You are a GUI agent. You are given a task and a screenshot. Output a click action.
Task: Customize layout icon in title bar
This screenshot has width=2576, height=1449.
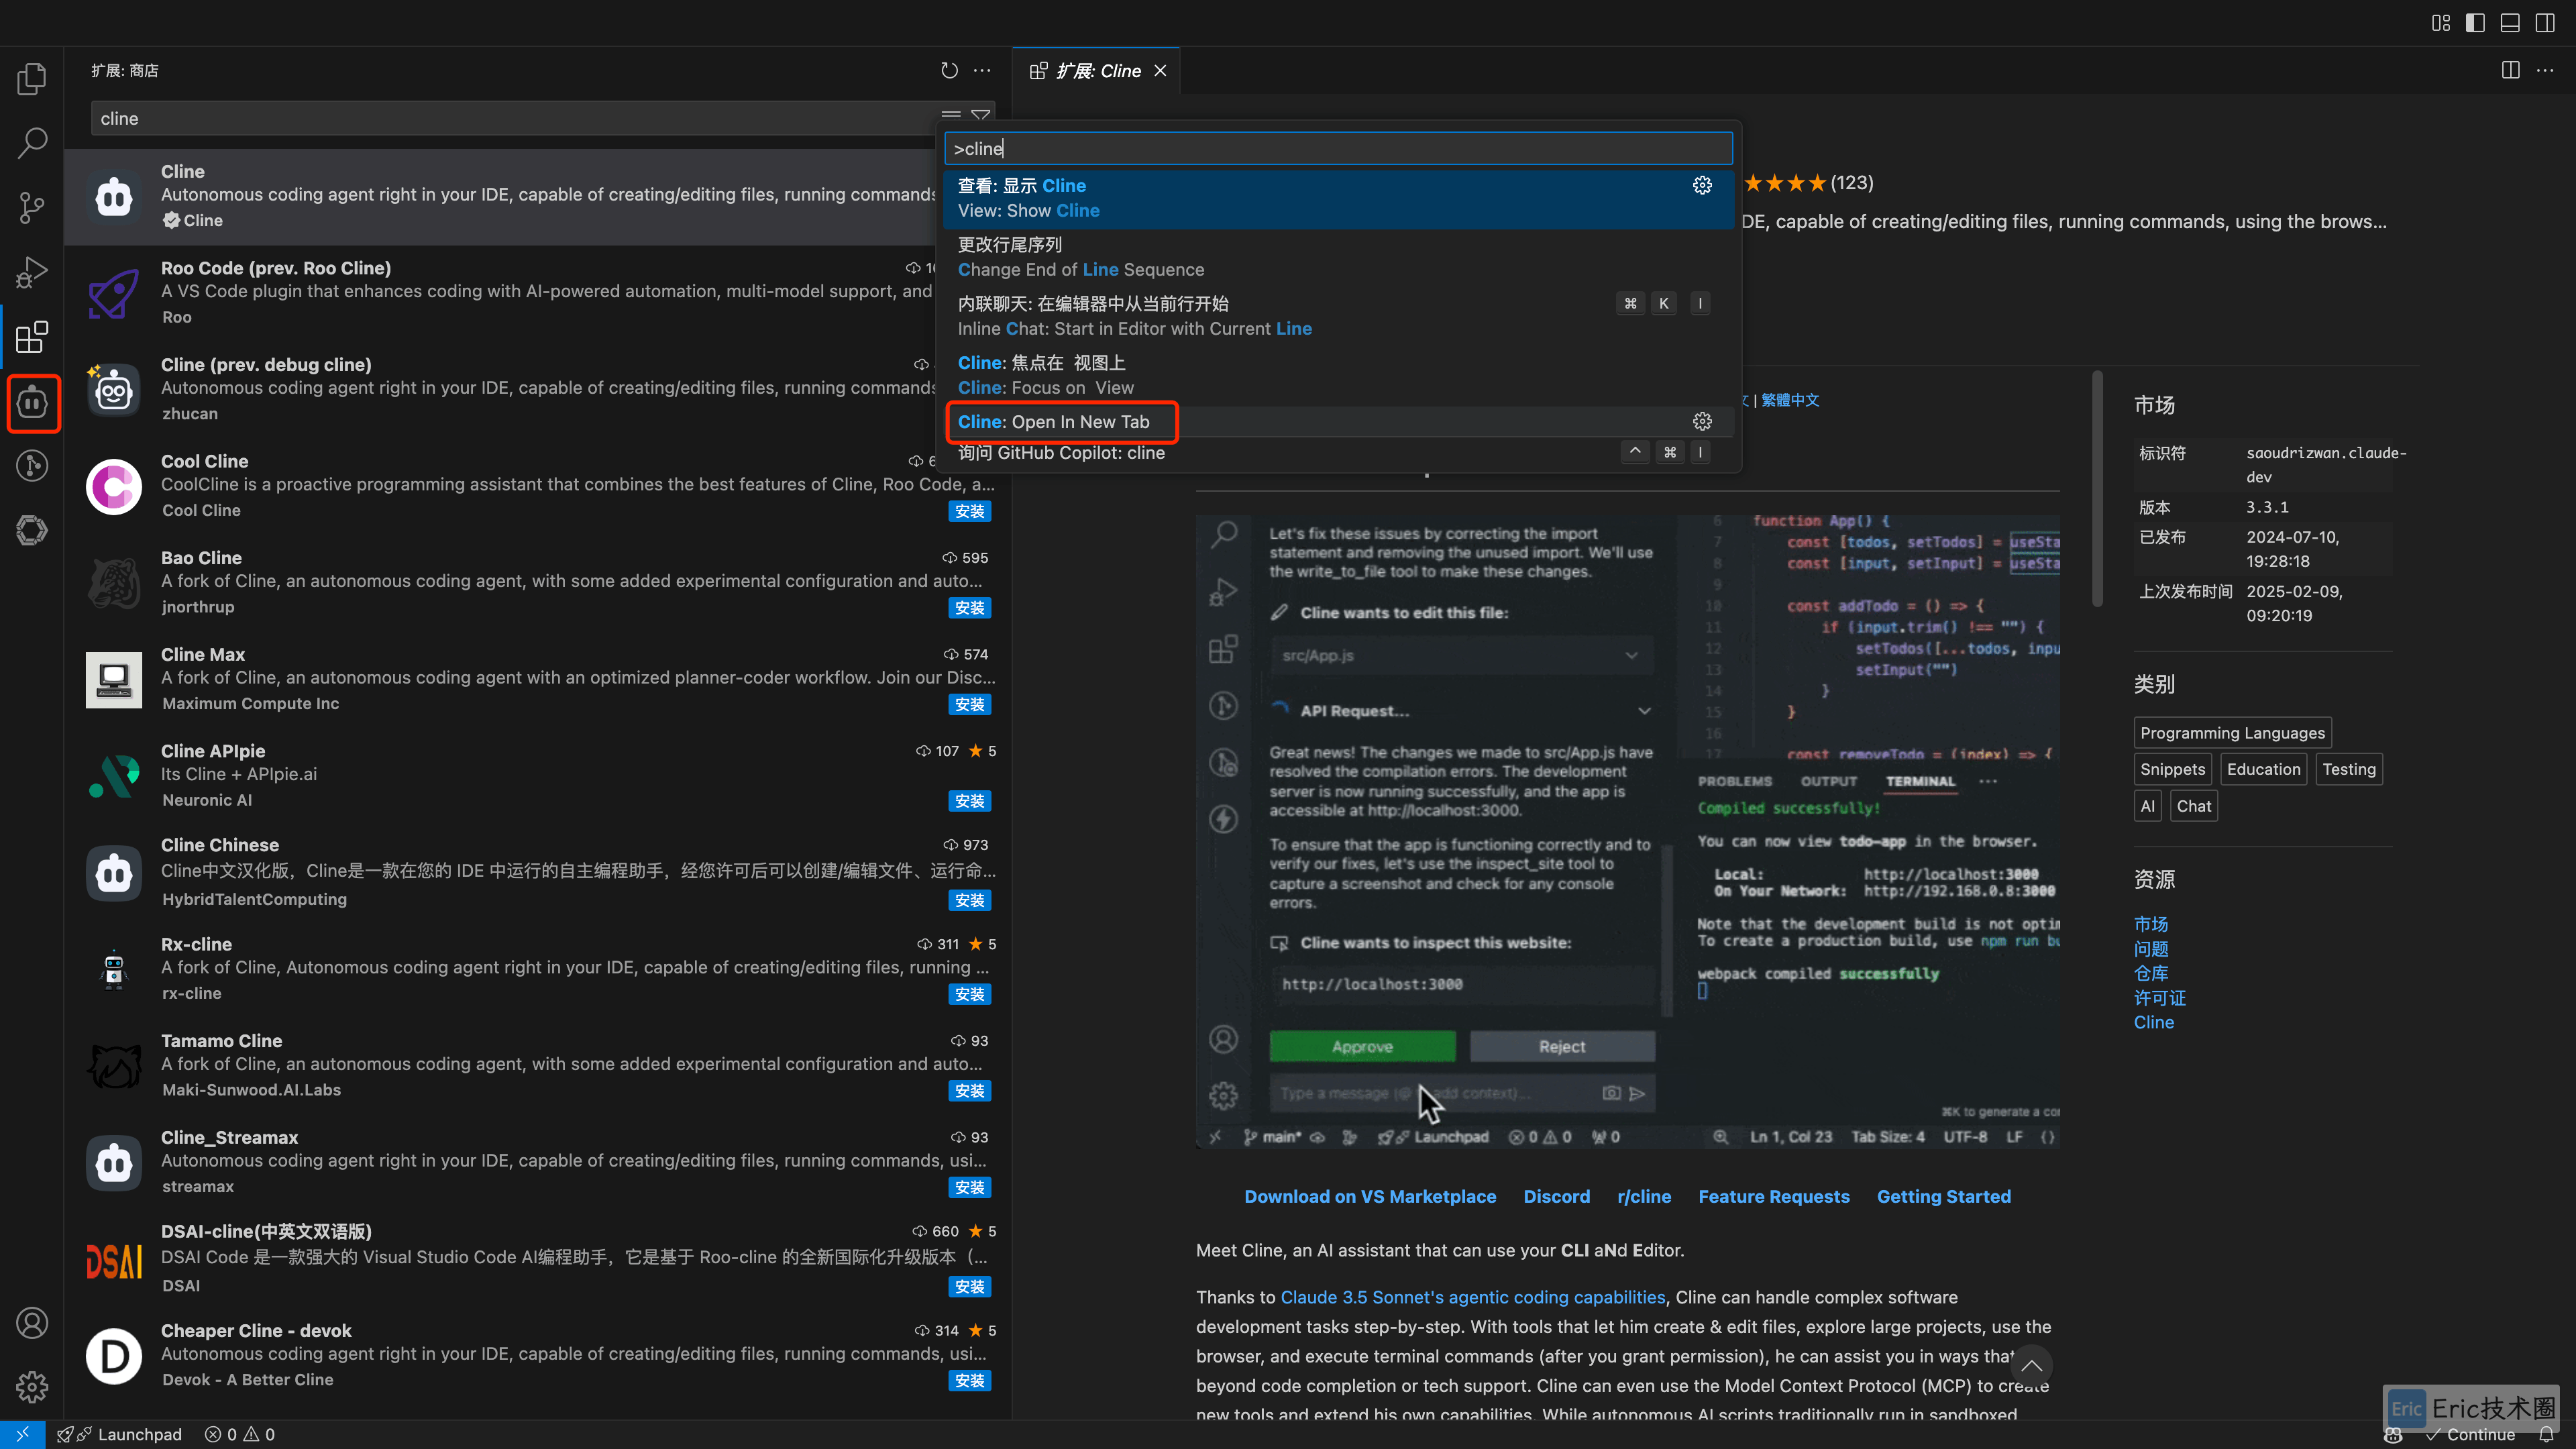(x=2441, y=22)
